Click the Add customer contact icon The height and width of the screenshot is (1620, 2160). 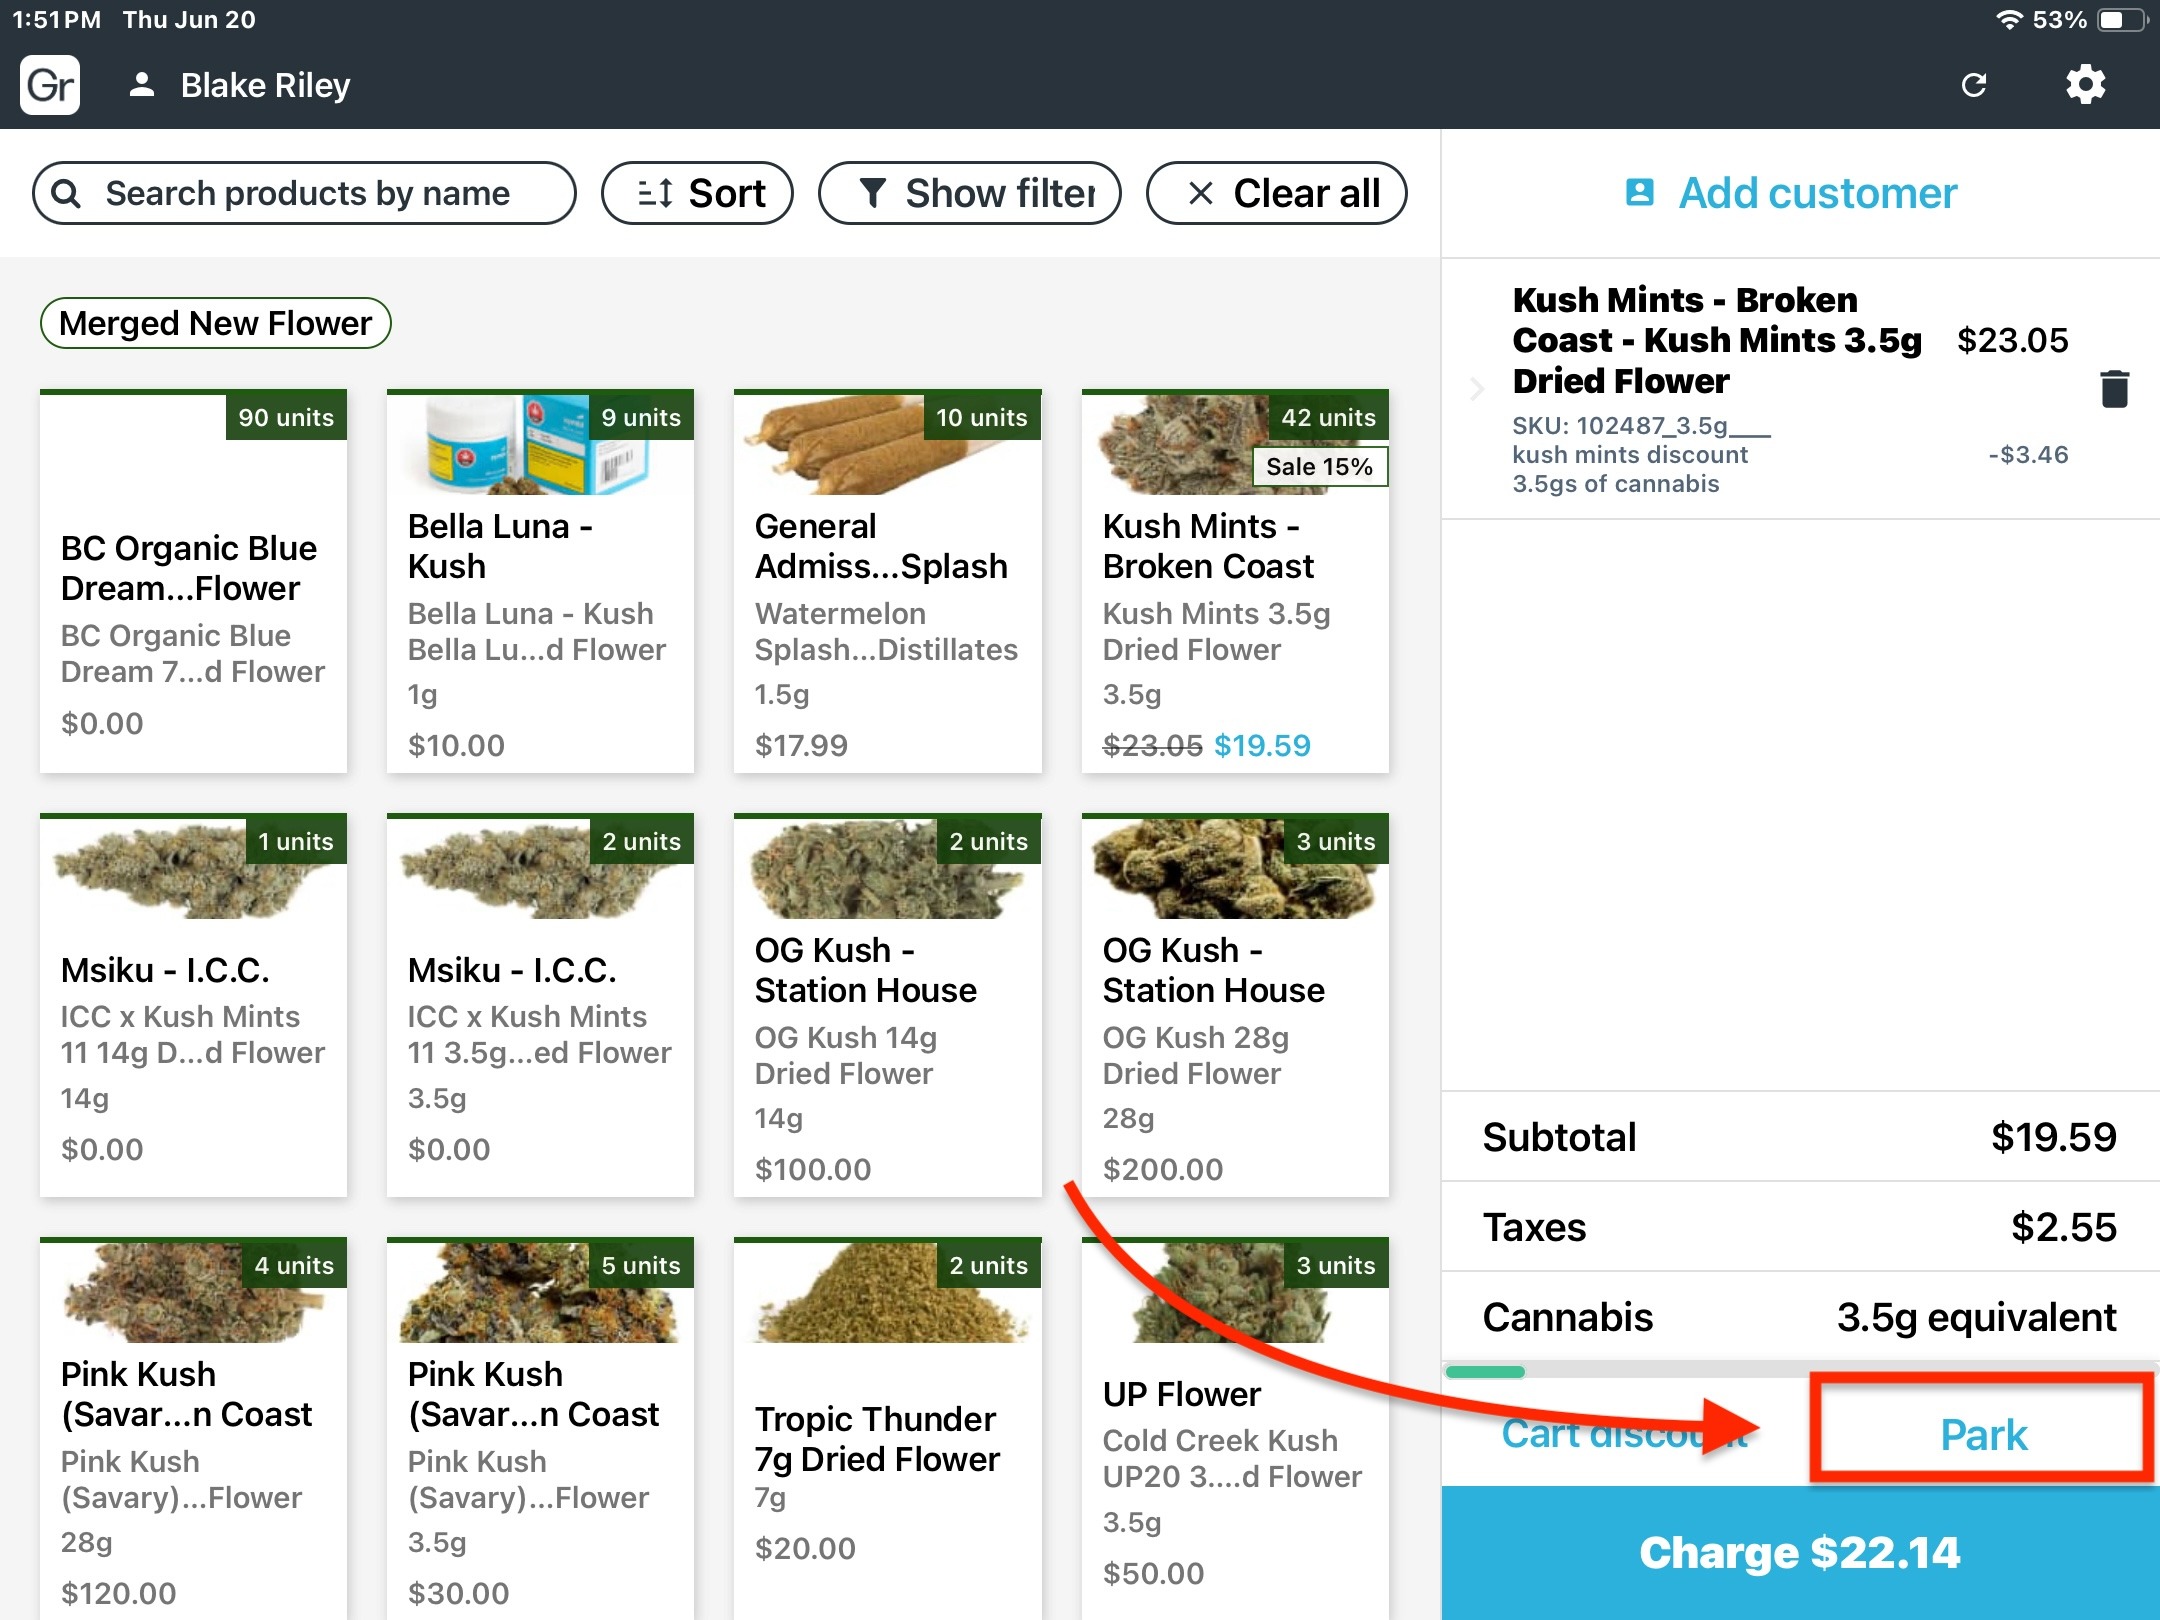(1640, 192)
